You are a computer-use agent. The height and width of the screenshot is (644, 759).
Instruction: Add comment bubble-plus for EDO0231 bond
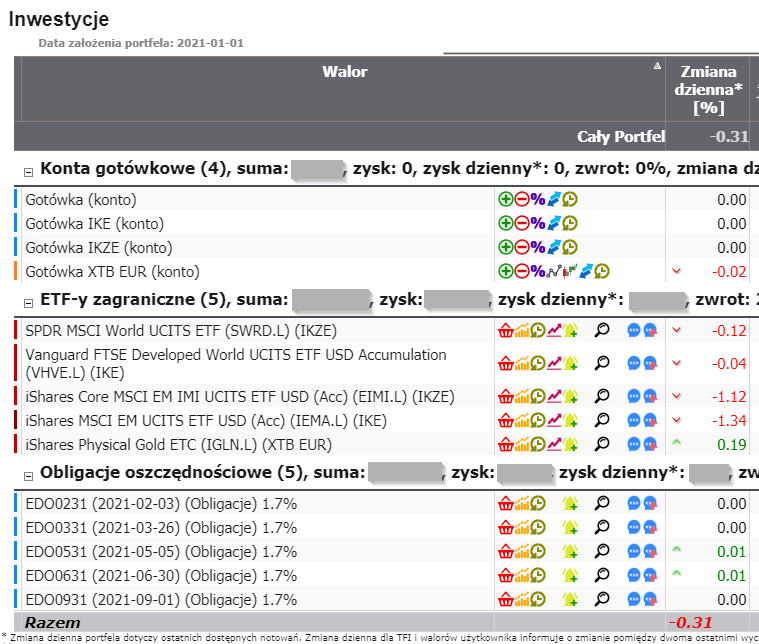(x=650, y=504)
